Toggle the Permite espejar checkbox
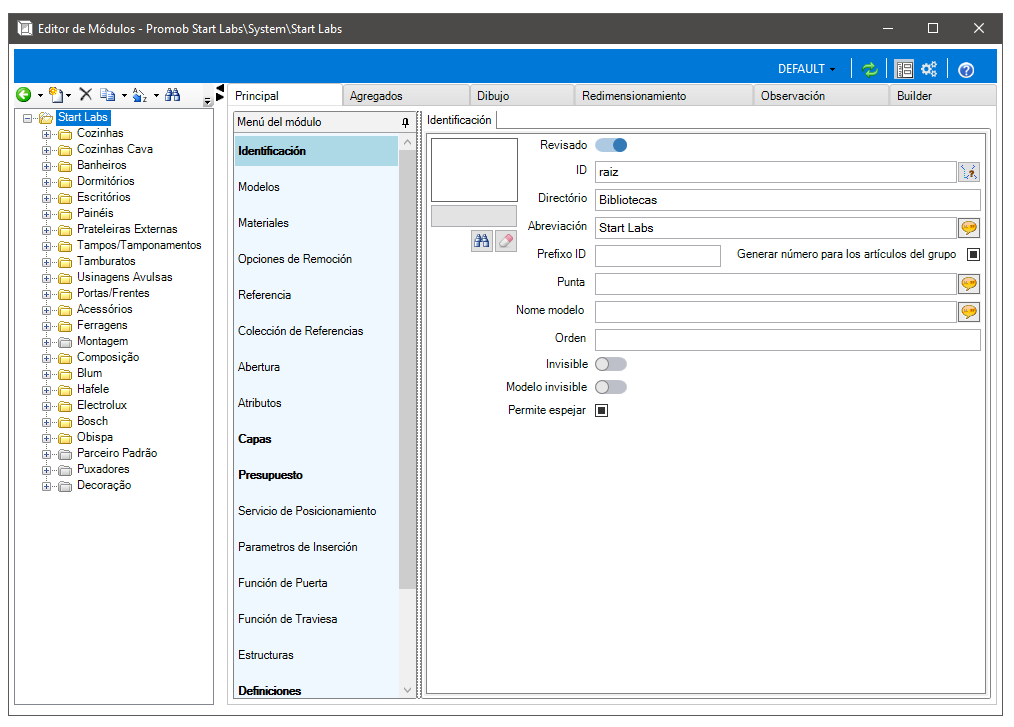 [x=601, y=410]
